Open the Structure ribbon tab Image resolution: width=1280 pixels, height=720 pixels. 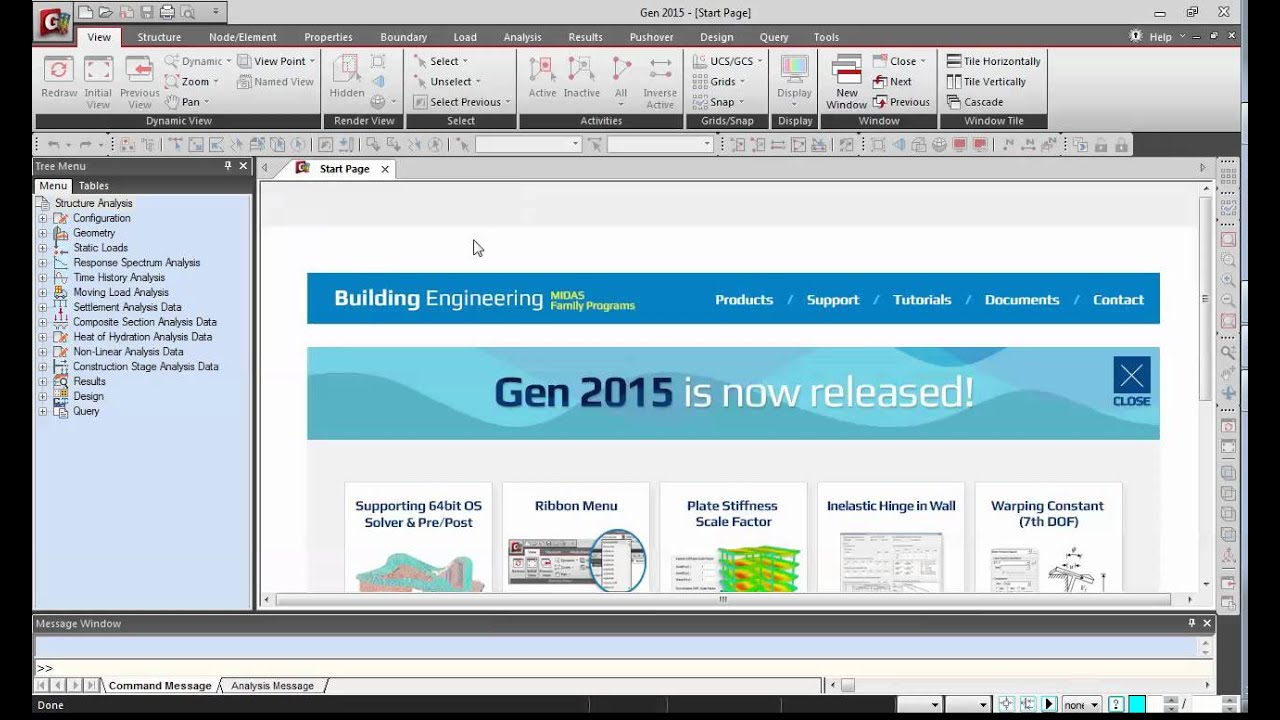pos(159,37)
